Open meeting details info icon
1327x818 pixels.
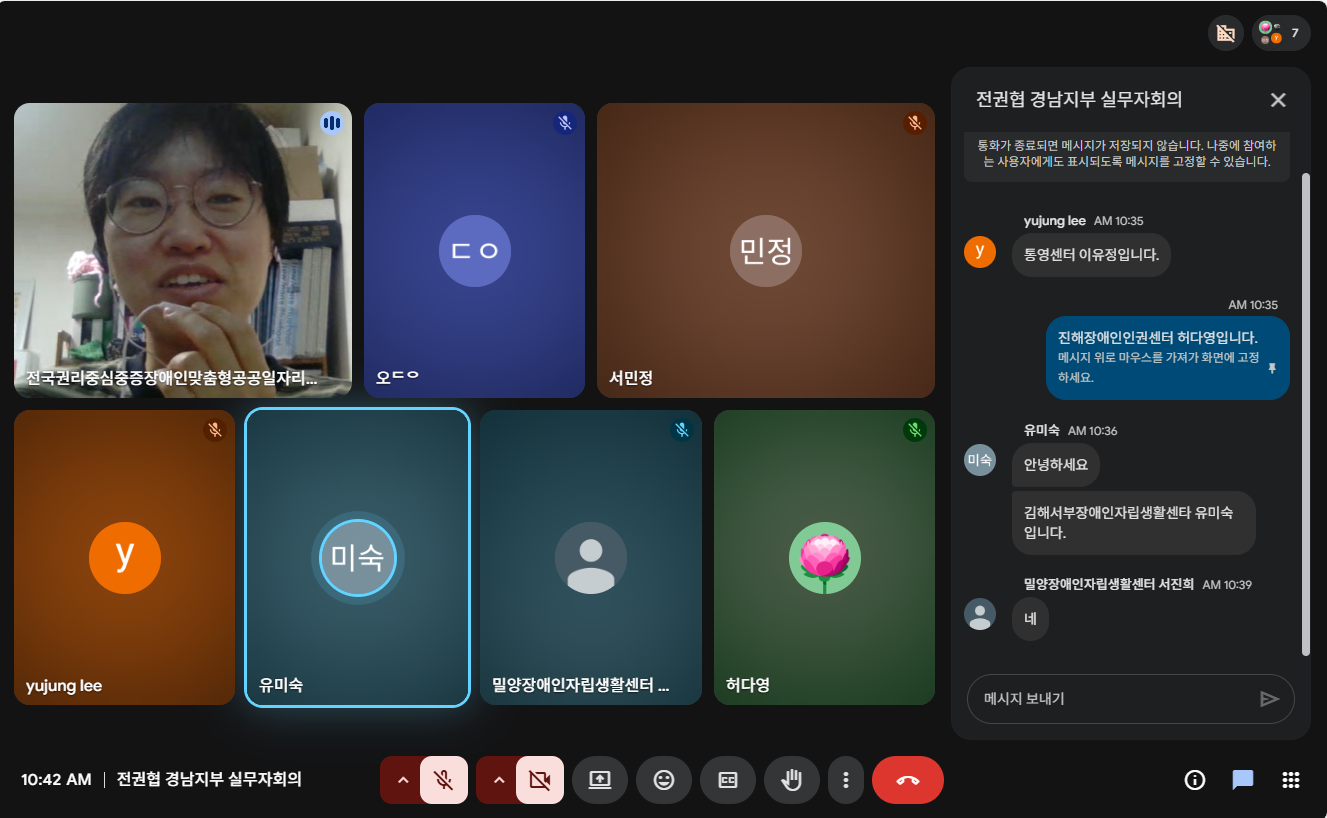pos(1194,780)
